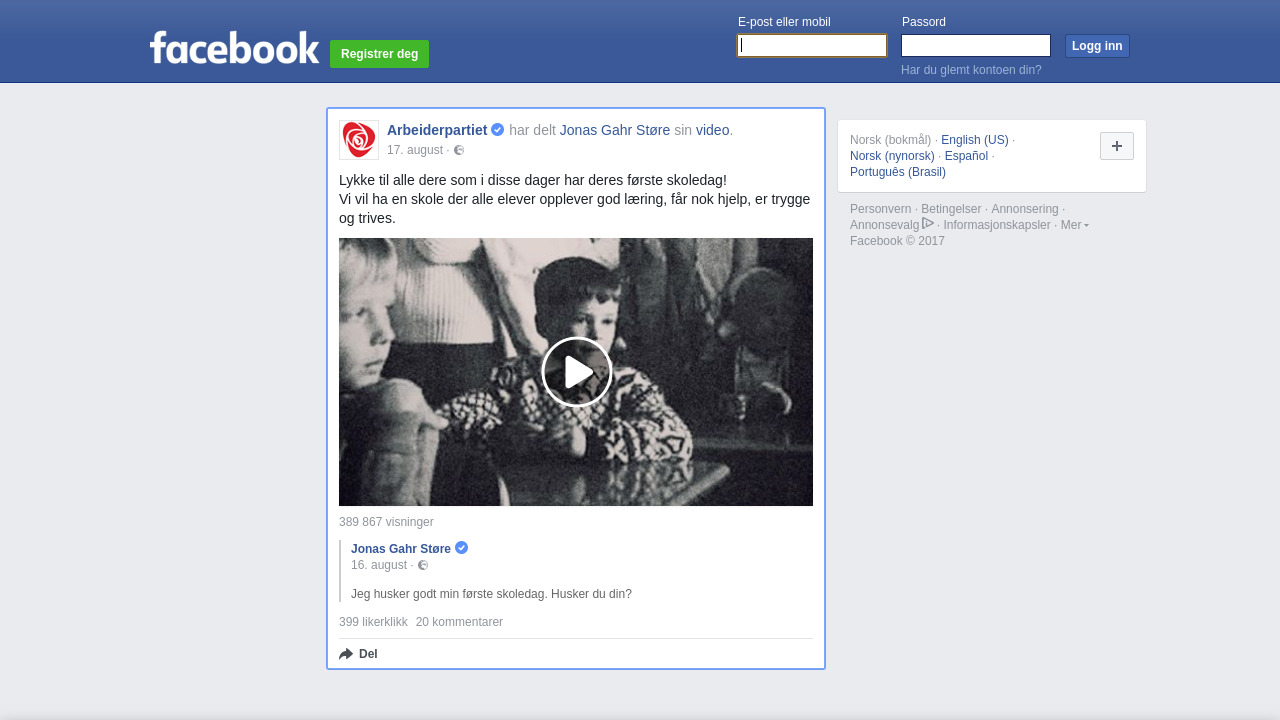Image resolution: width=1280 pixels, height=720 pixels.
Task: Open the Annonsevalg footer link
Action: 884,225
